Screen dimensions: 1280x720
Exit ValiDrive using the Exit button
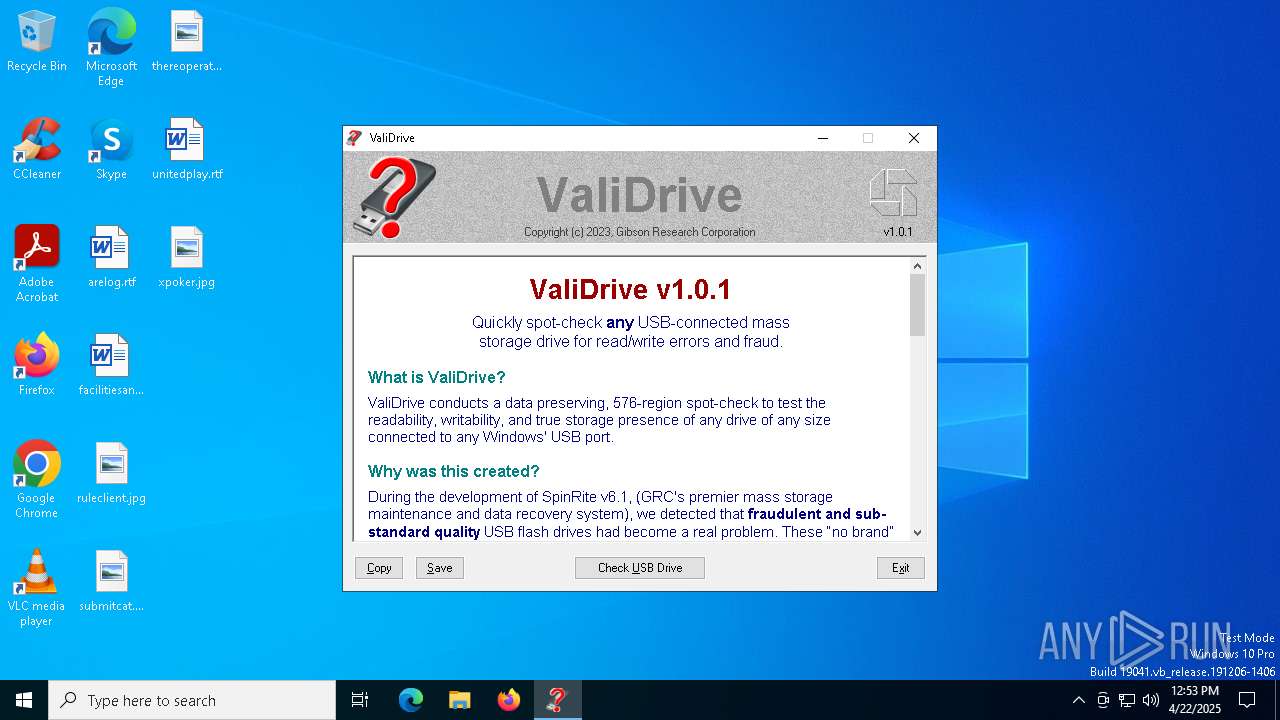(x=901, y=568)
